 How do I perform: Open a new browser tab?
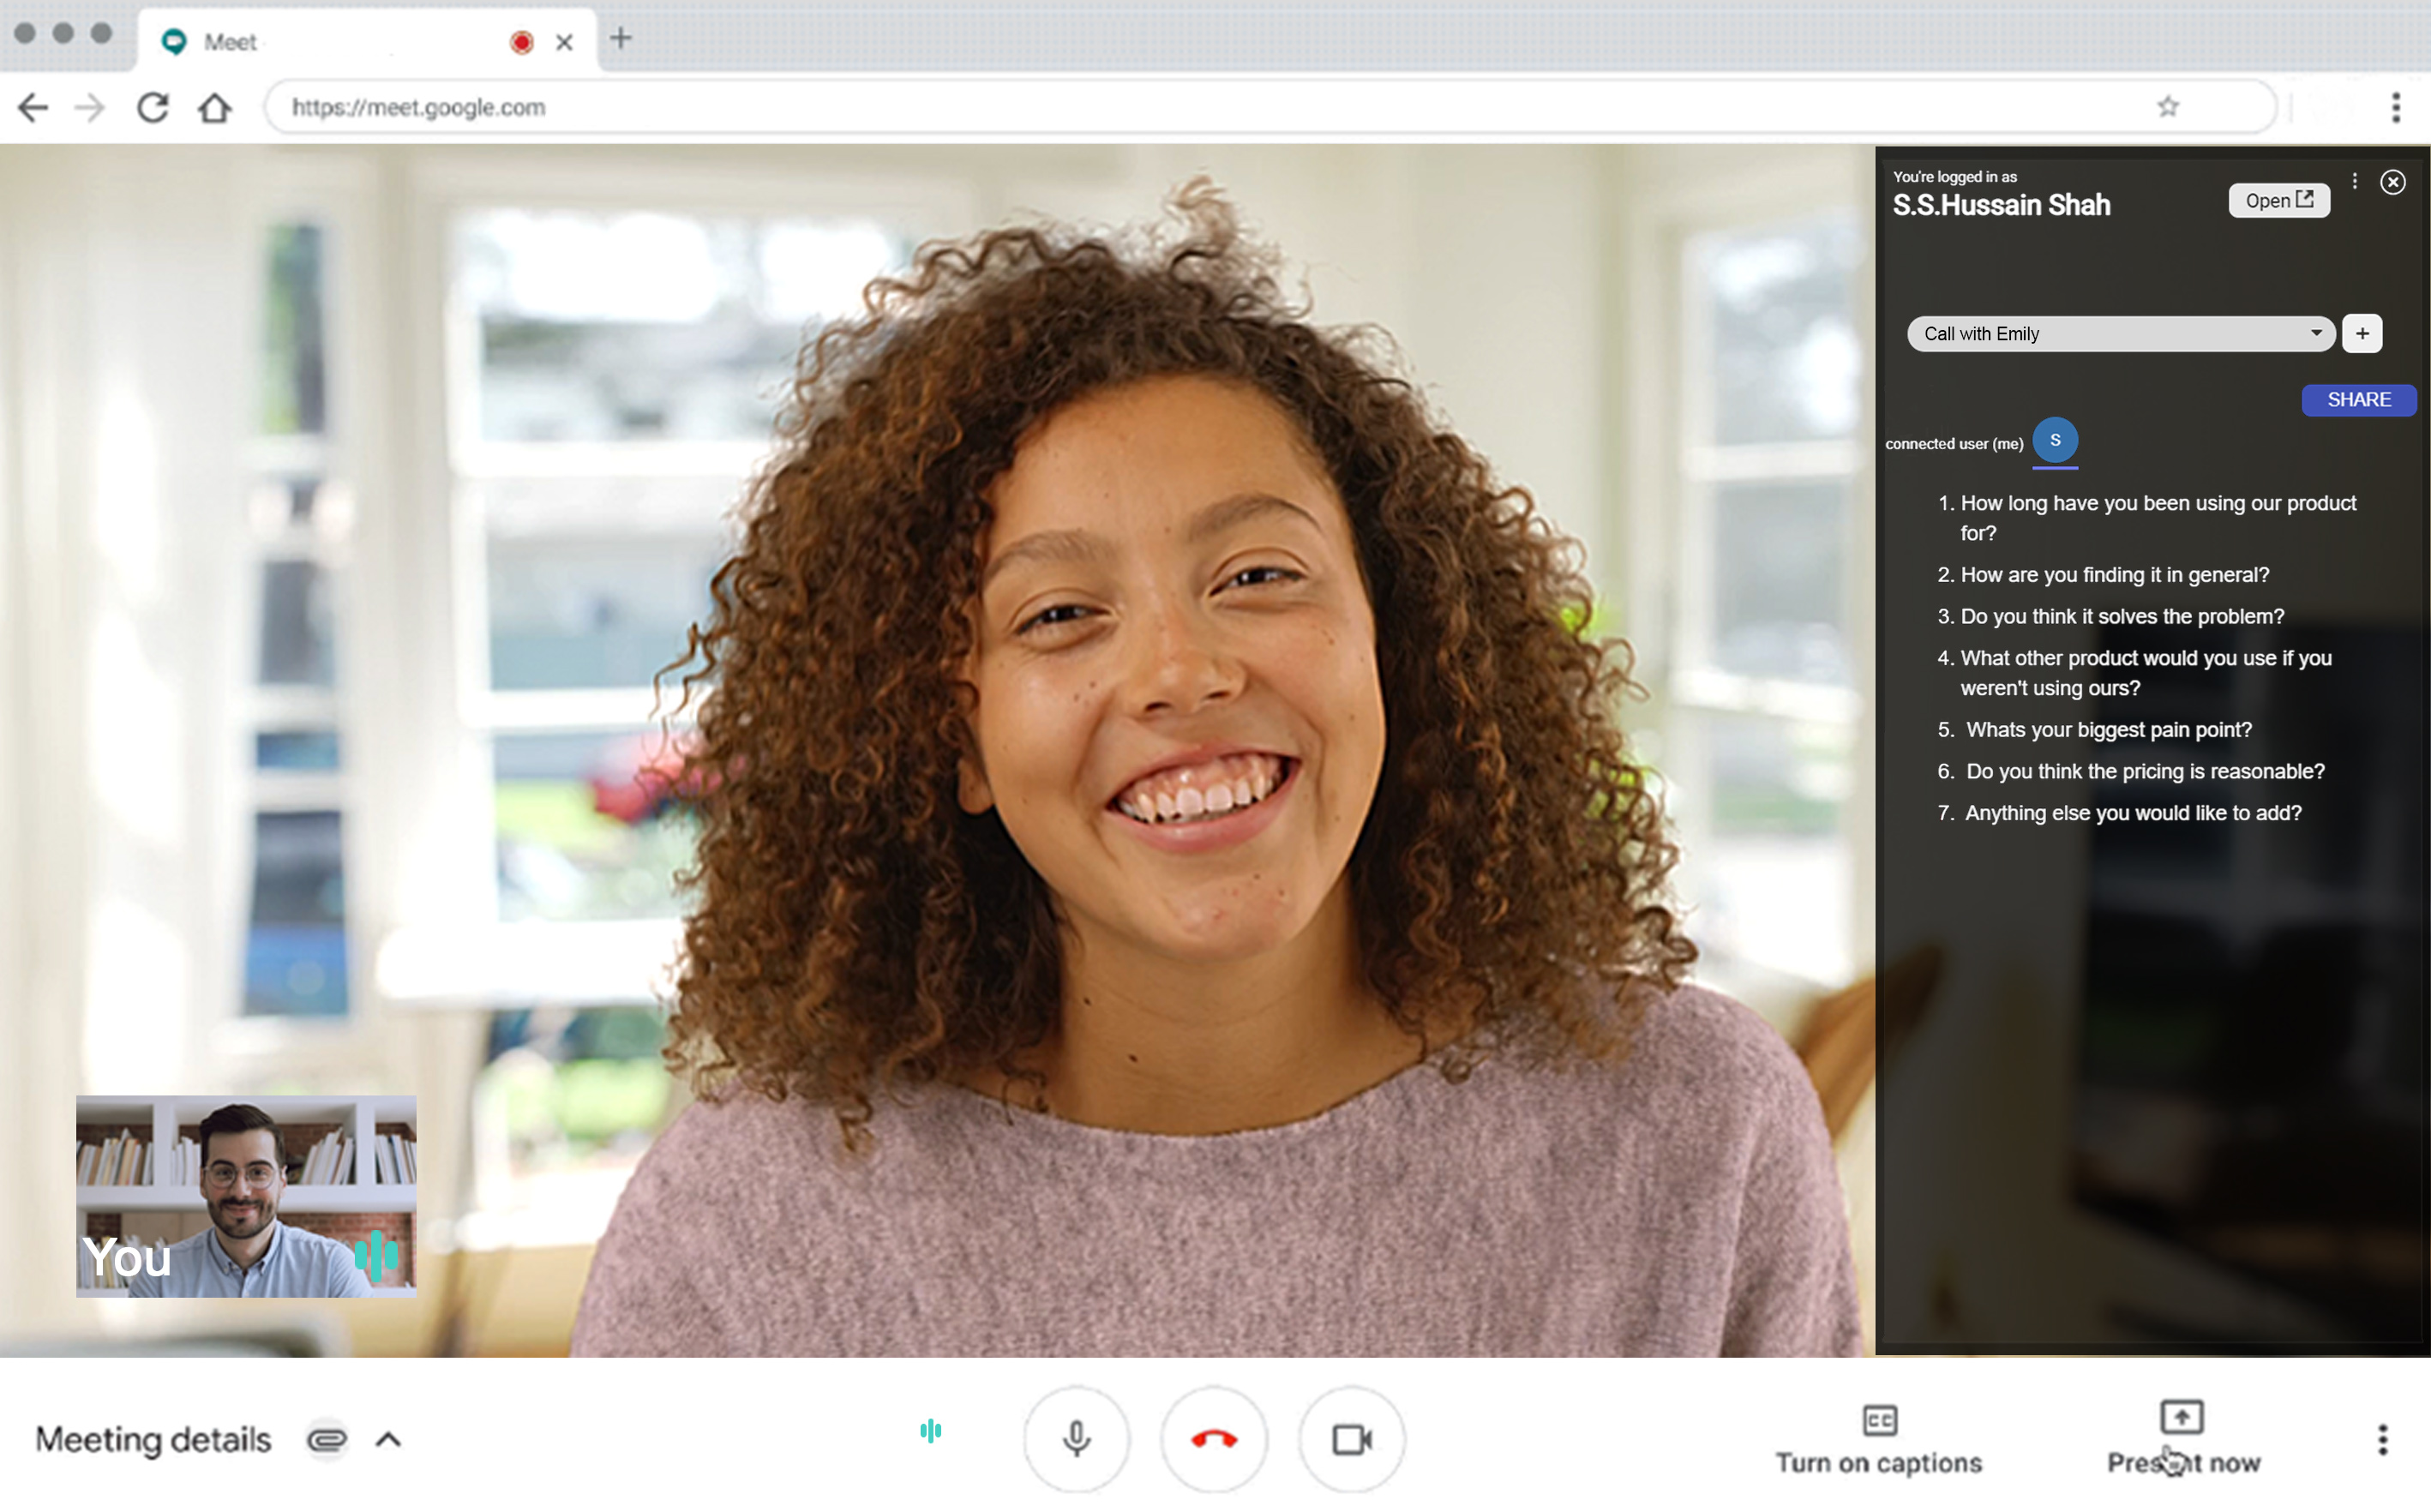[x=621, y=38]
